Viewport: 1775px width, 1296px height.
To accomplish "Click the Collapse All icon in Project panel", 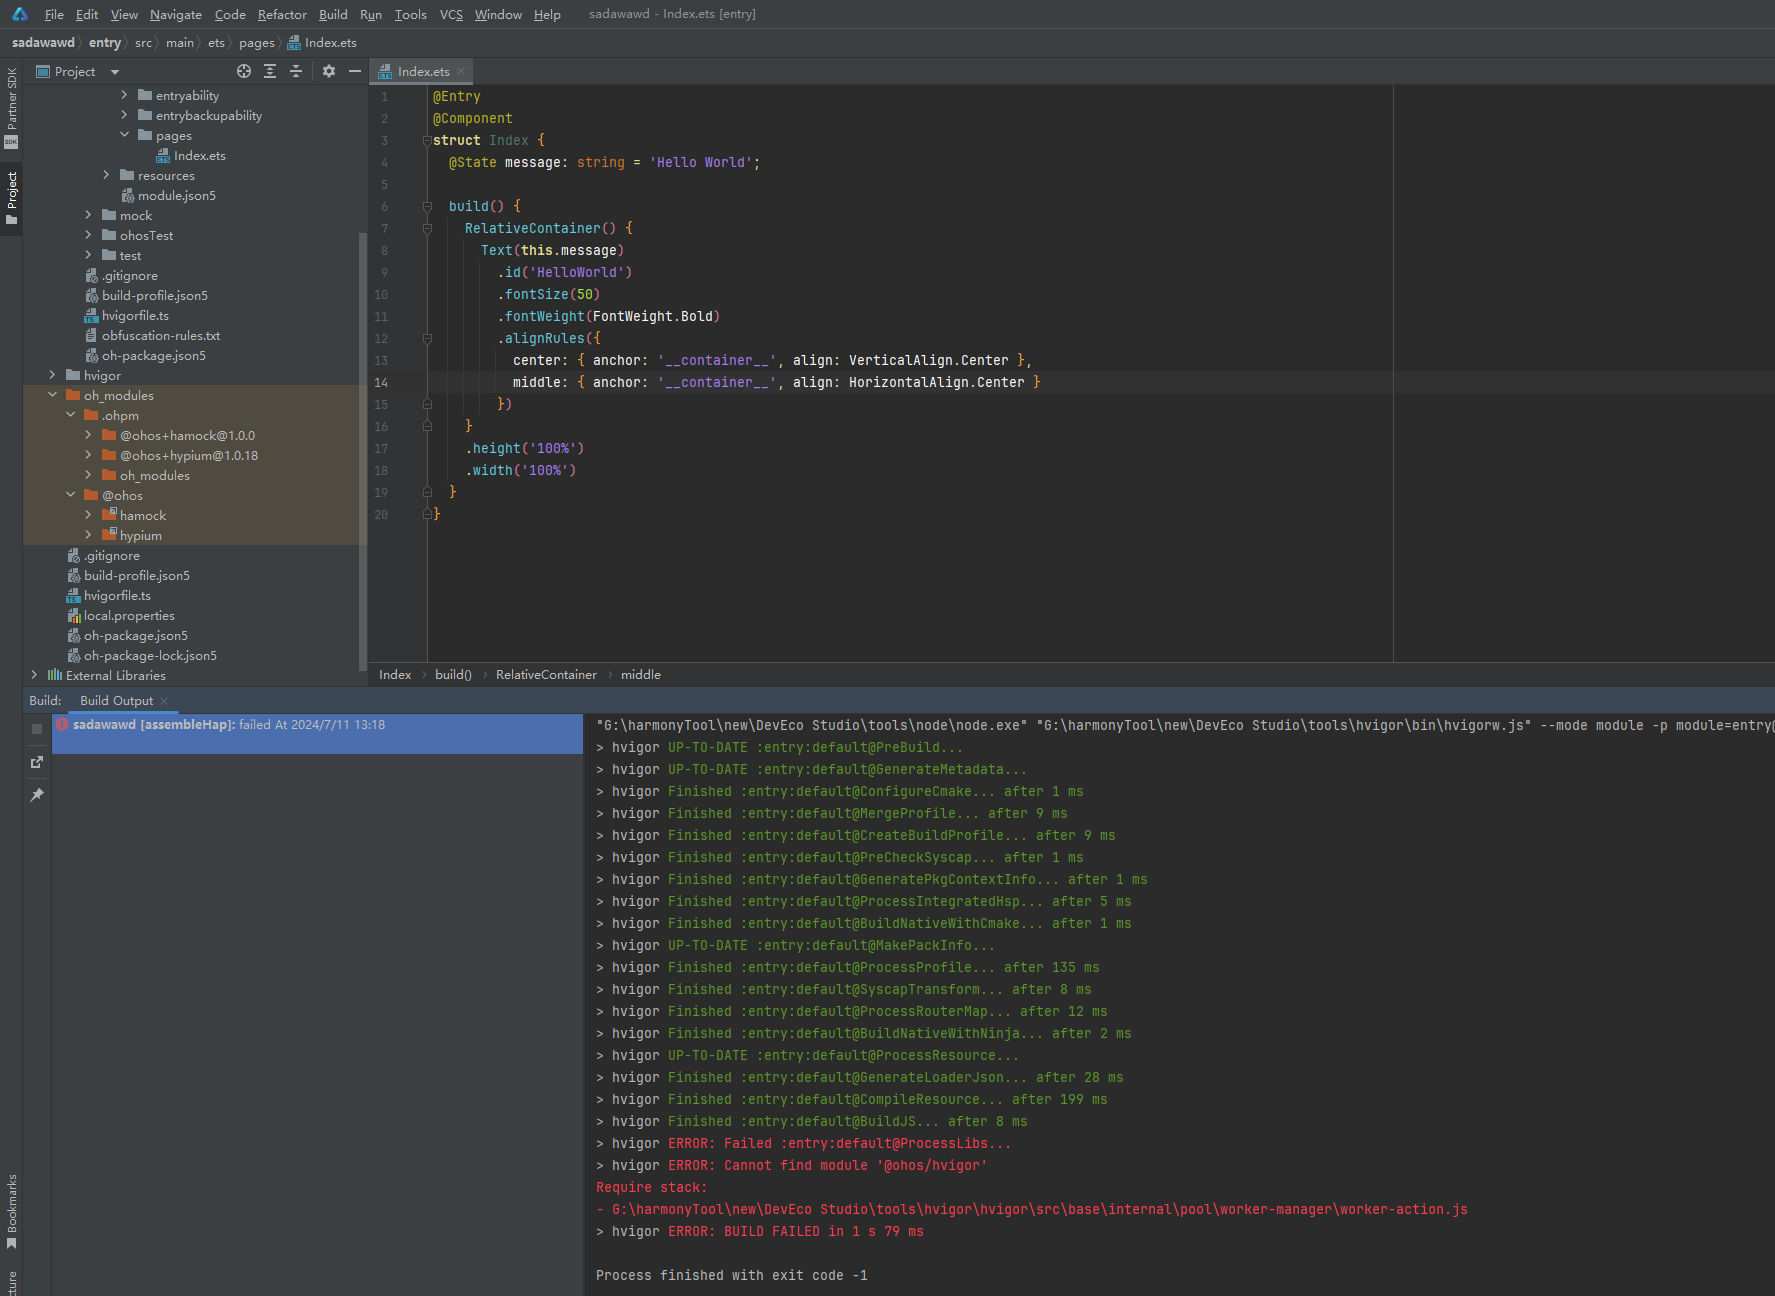I will pos(296,71).
